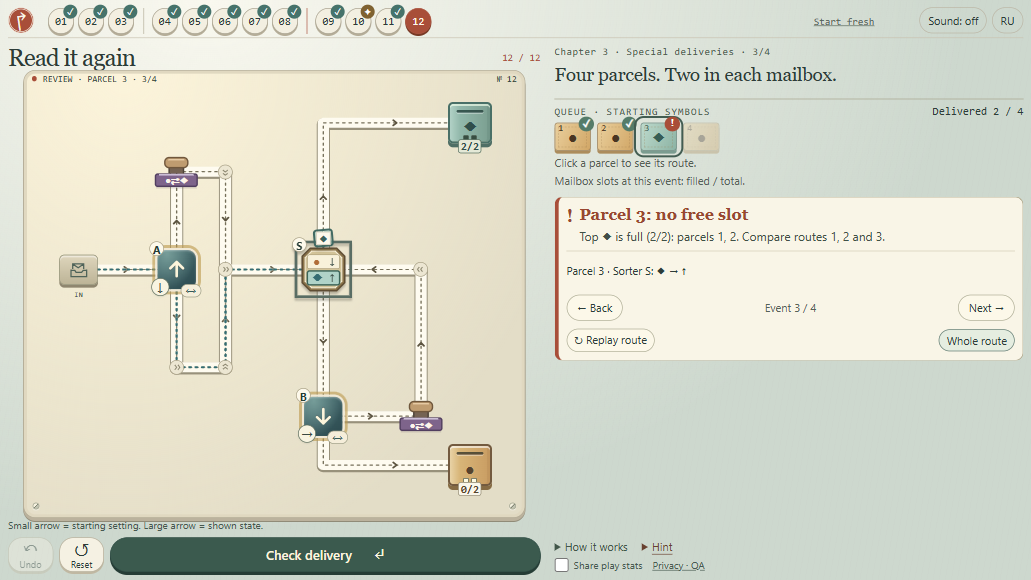Select parcel 3 with error badge

(x=659, y=137)
